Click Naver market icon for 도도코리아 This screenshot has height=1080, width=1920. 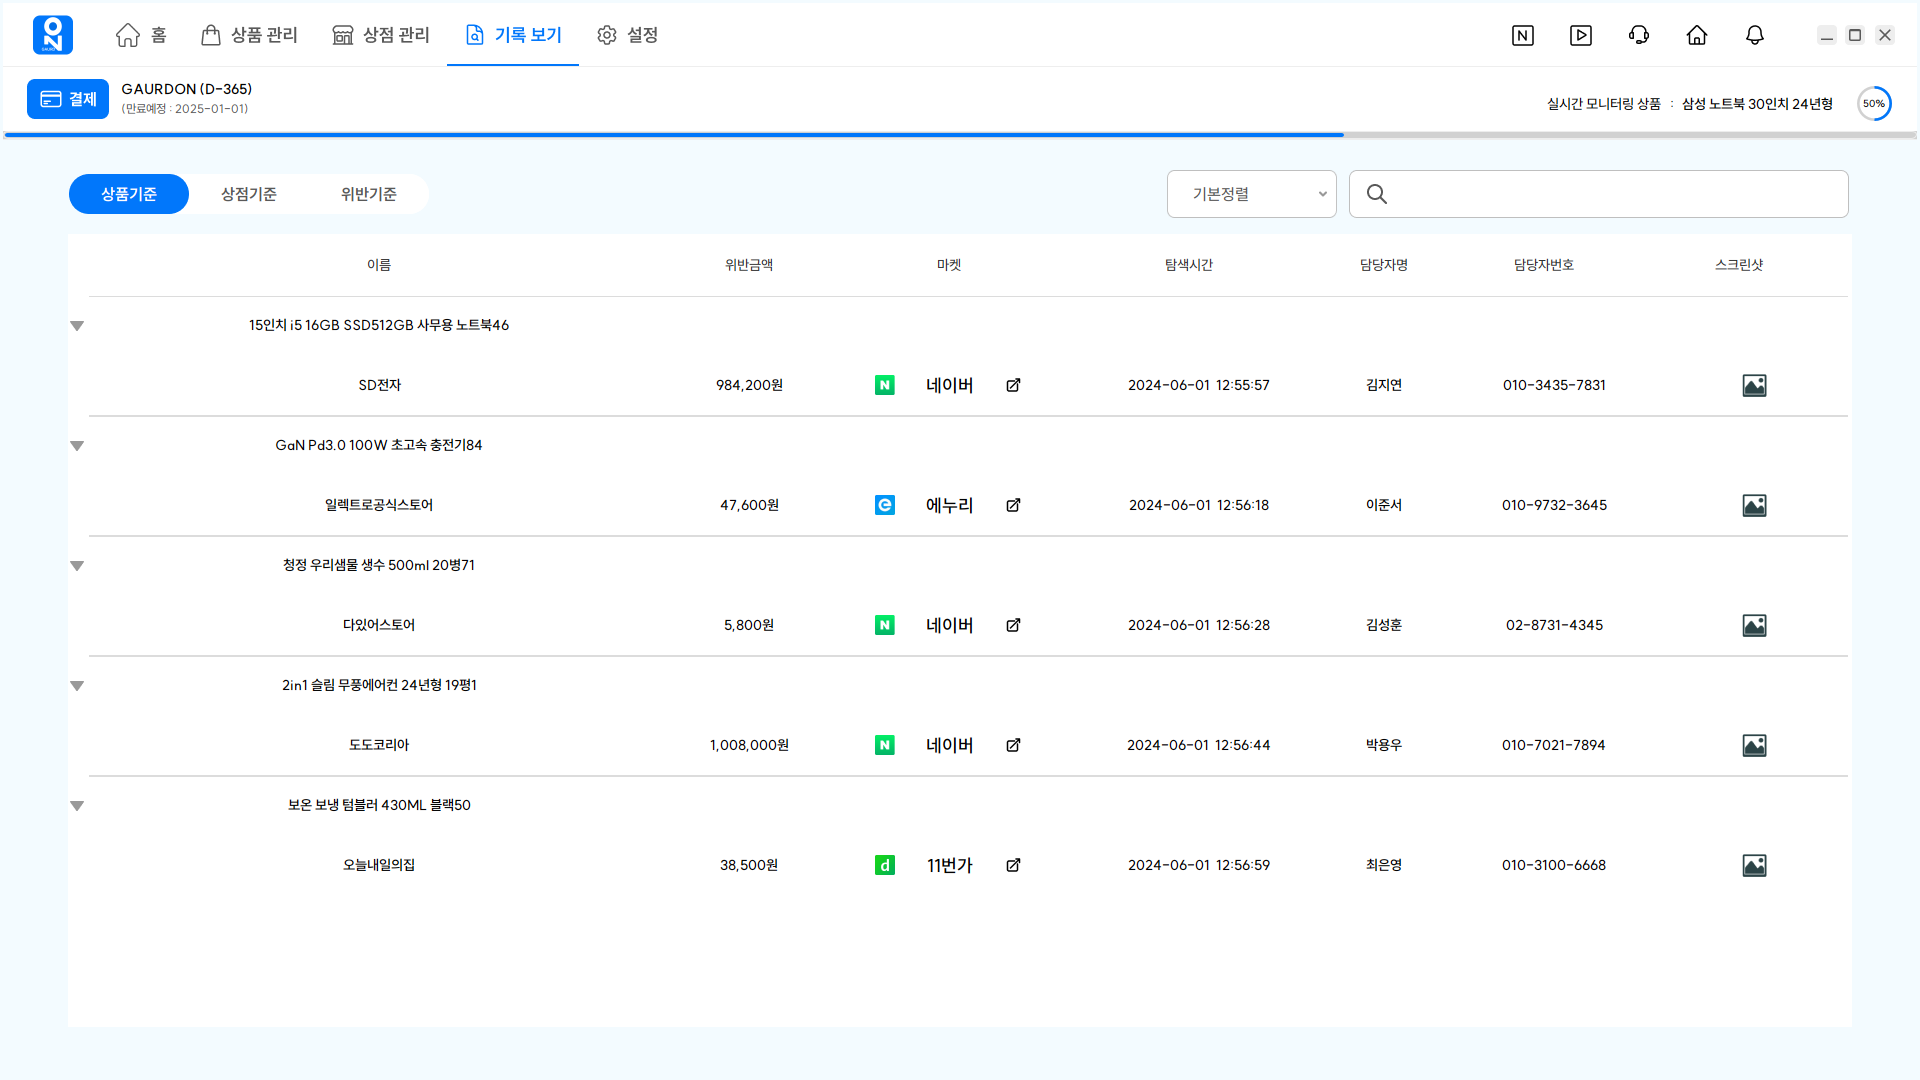[885, 745]
